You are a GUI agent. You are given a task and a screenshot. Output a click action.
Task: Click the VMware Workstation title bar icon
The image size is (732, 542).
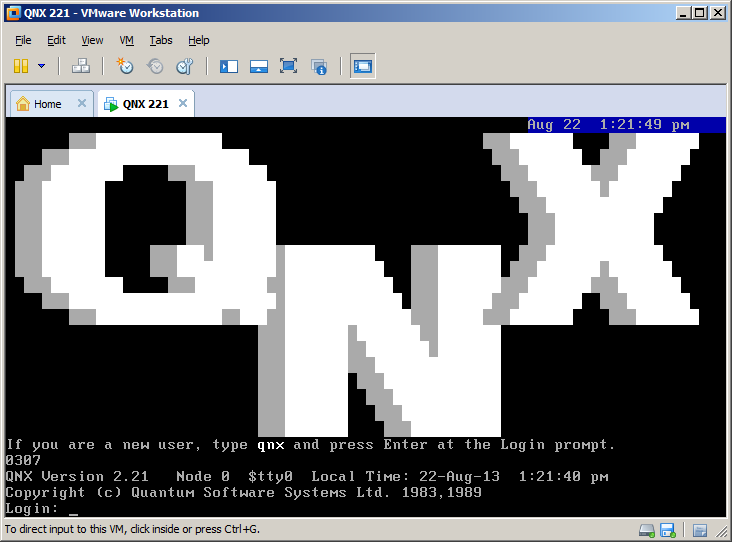14,13
